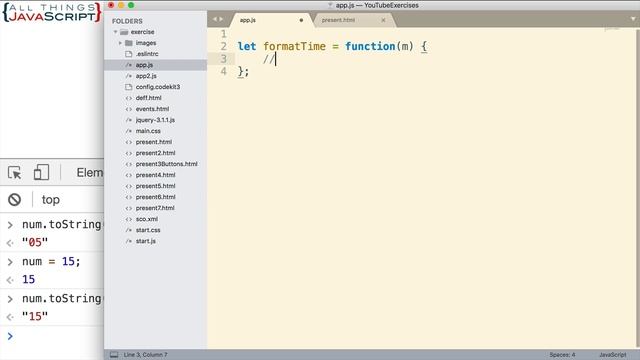Screen dimensions: 640x360
Task: Click the "15" string console output
Action: [35, 316]
